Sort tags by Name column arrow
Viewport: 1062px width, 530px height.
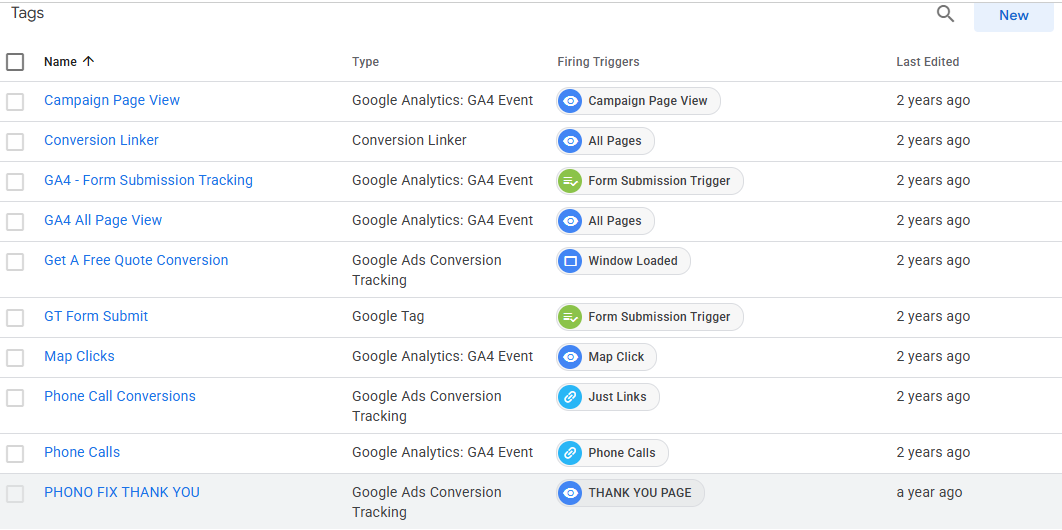(88, 61)
